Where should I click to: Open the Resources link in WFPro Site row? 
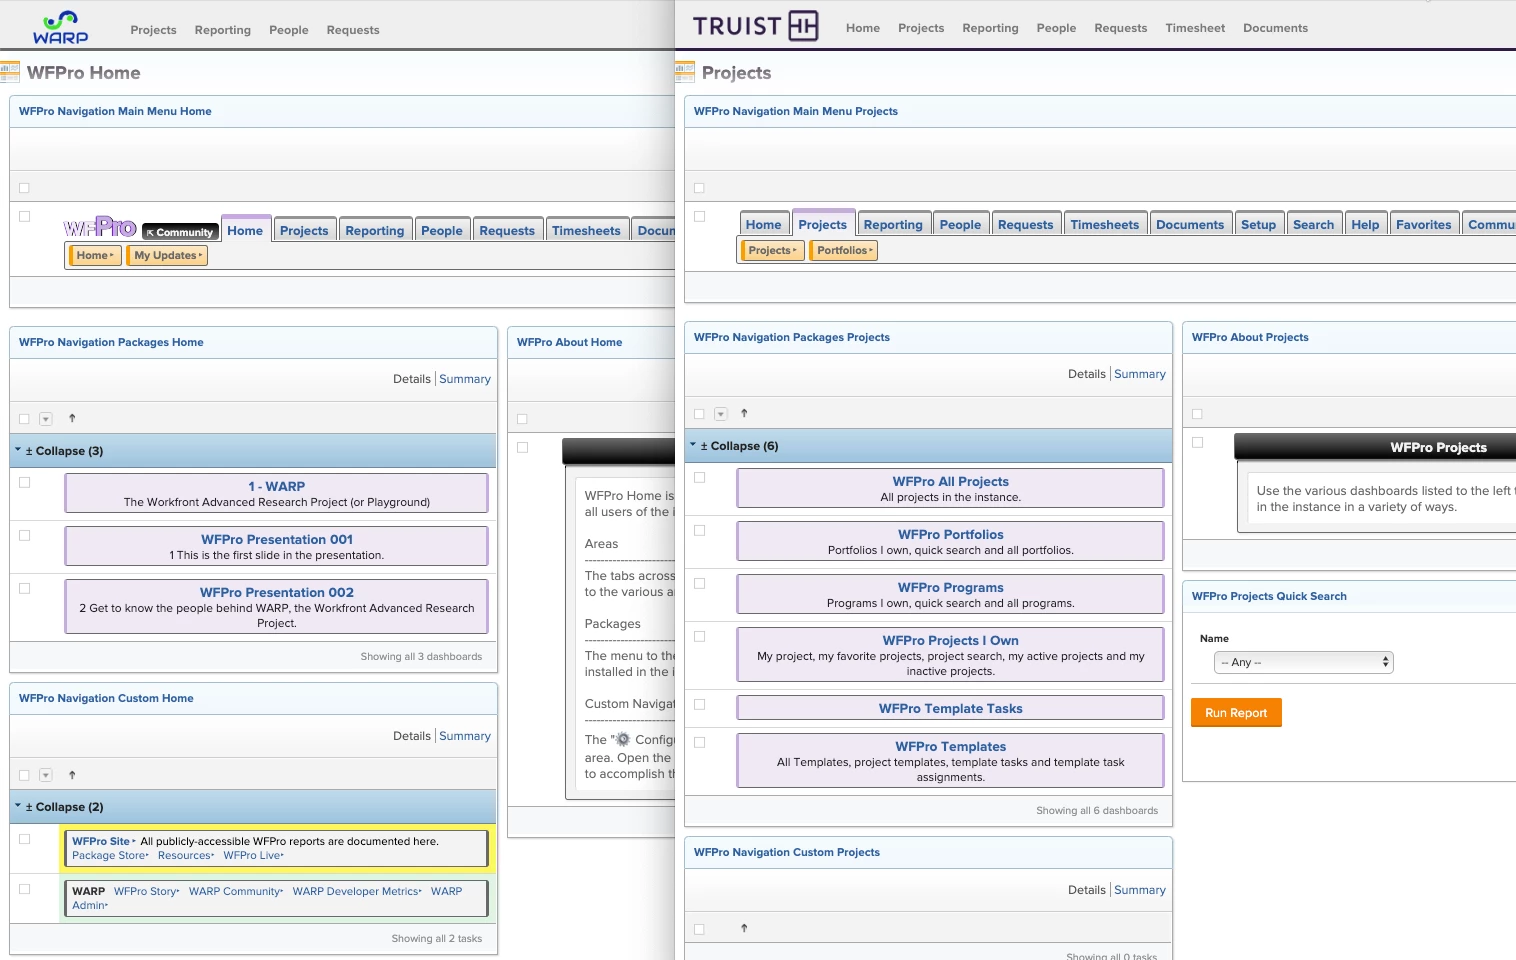(x=186, y=855)
